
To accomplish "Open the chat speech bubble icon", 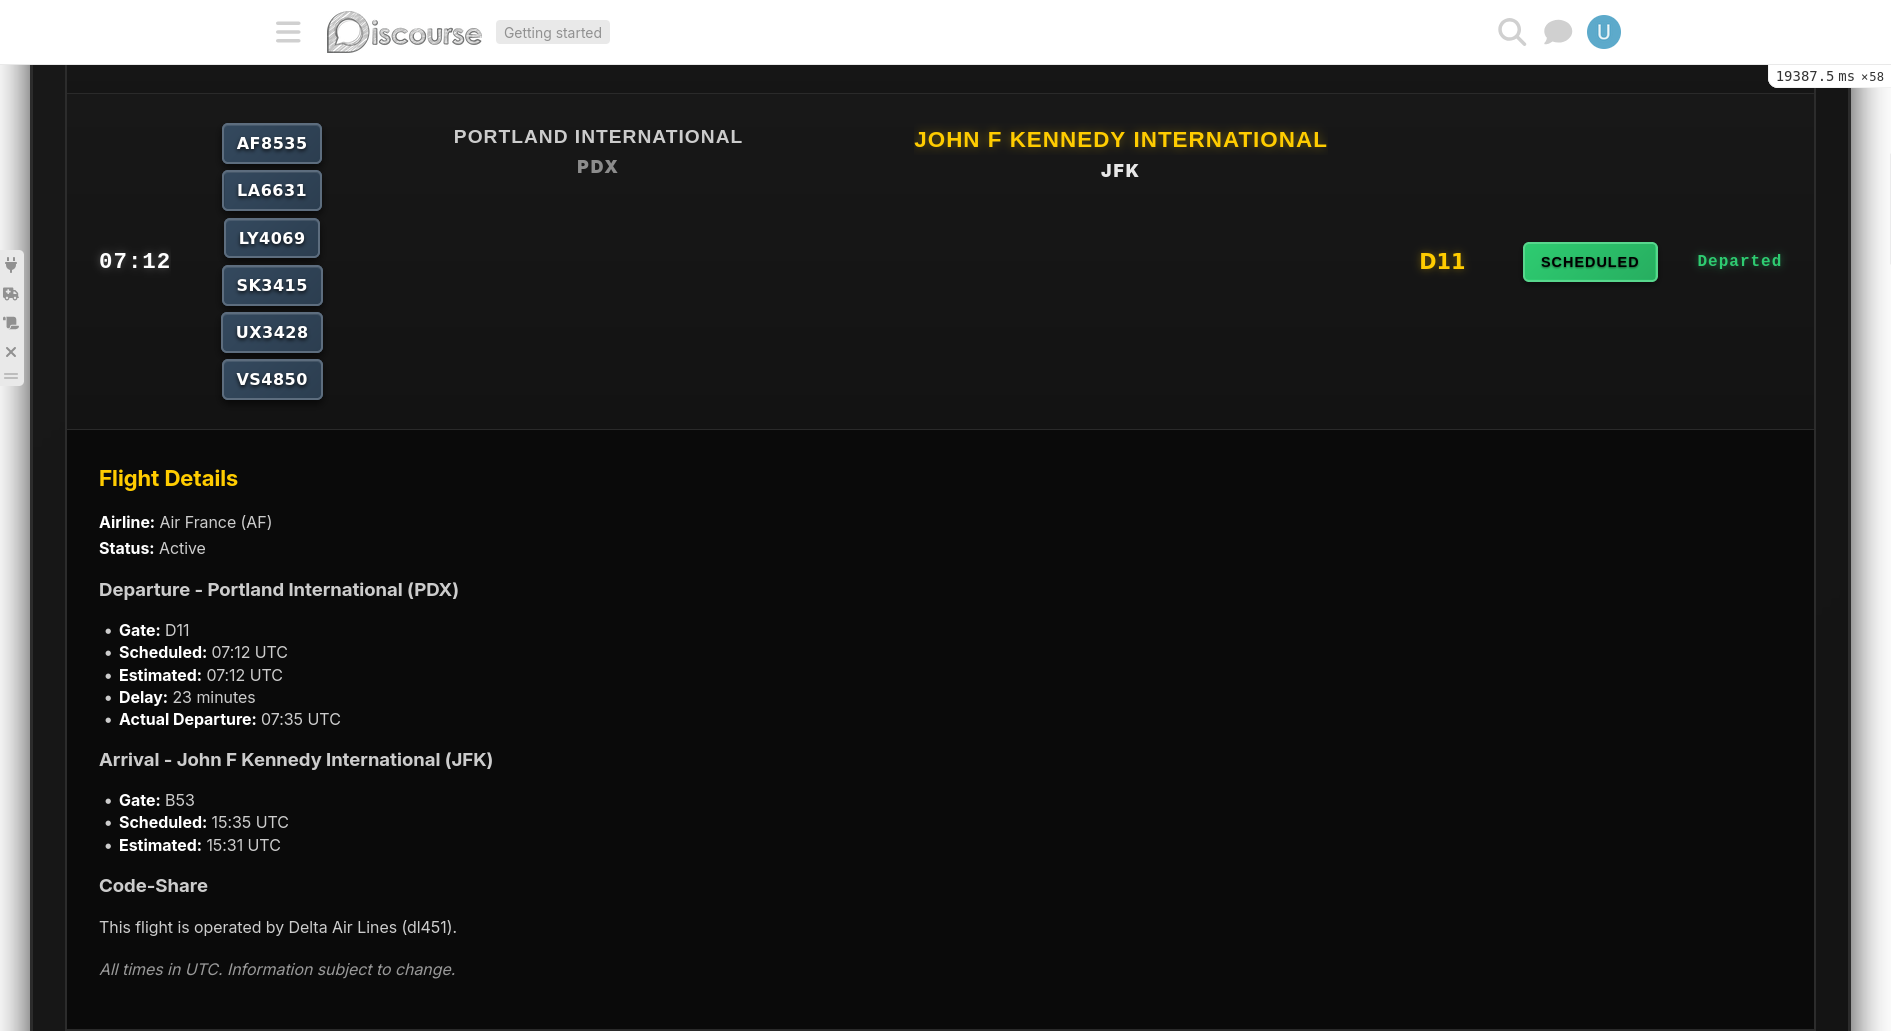I will point(1557,32).
